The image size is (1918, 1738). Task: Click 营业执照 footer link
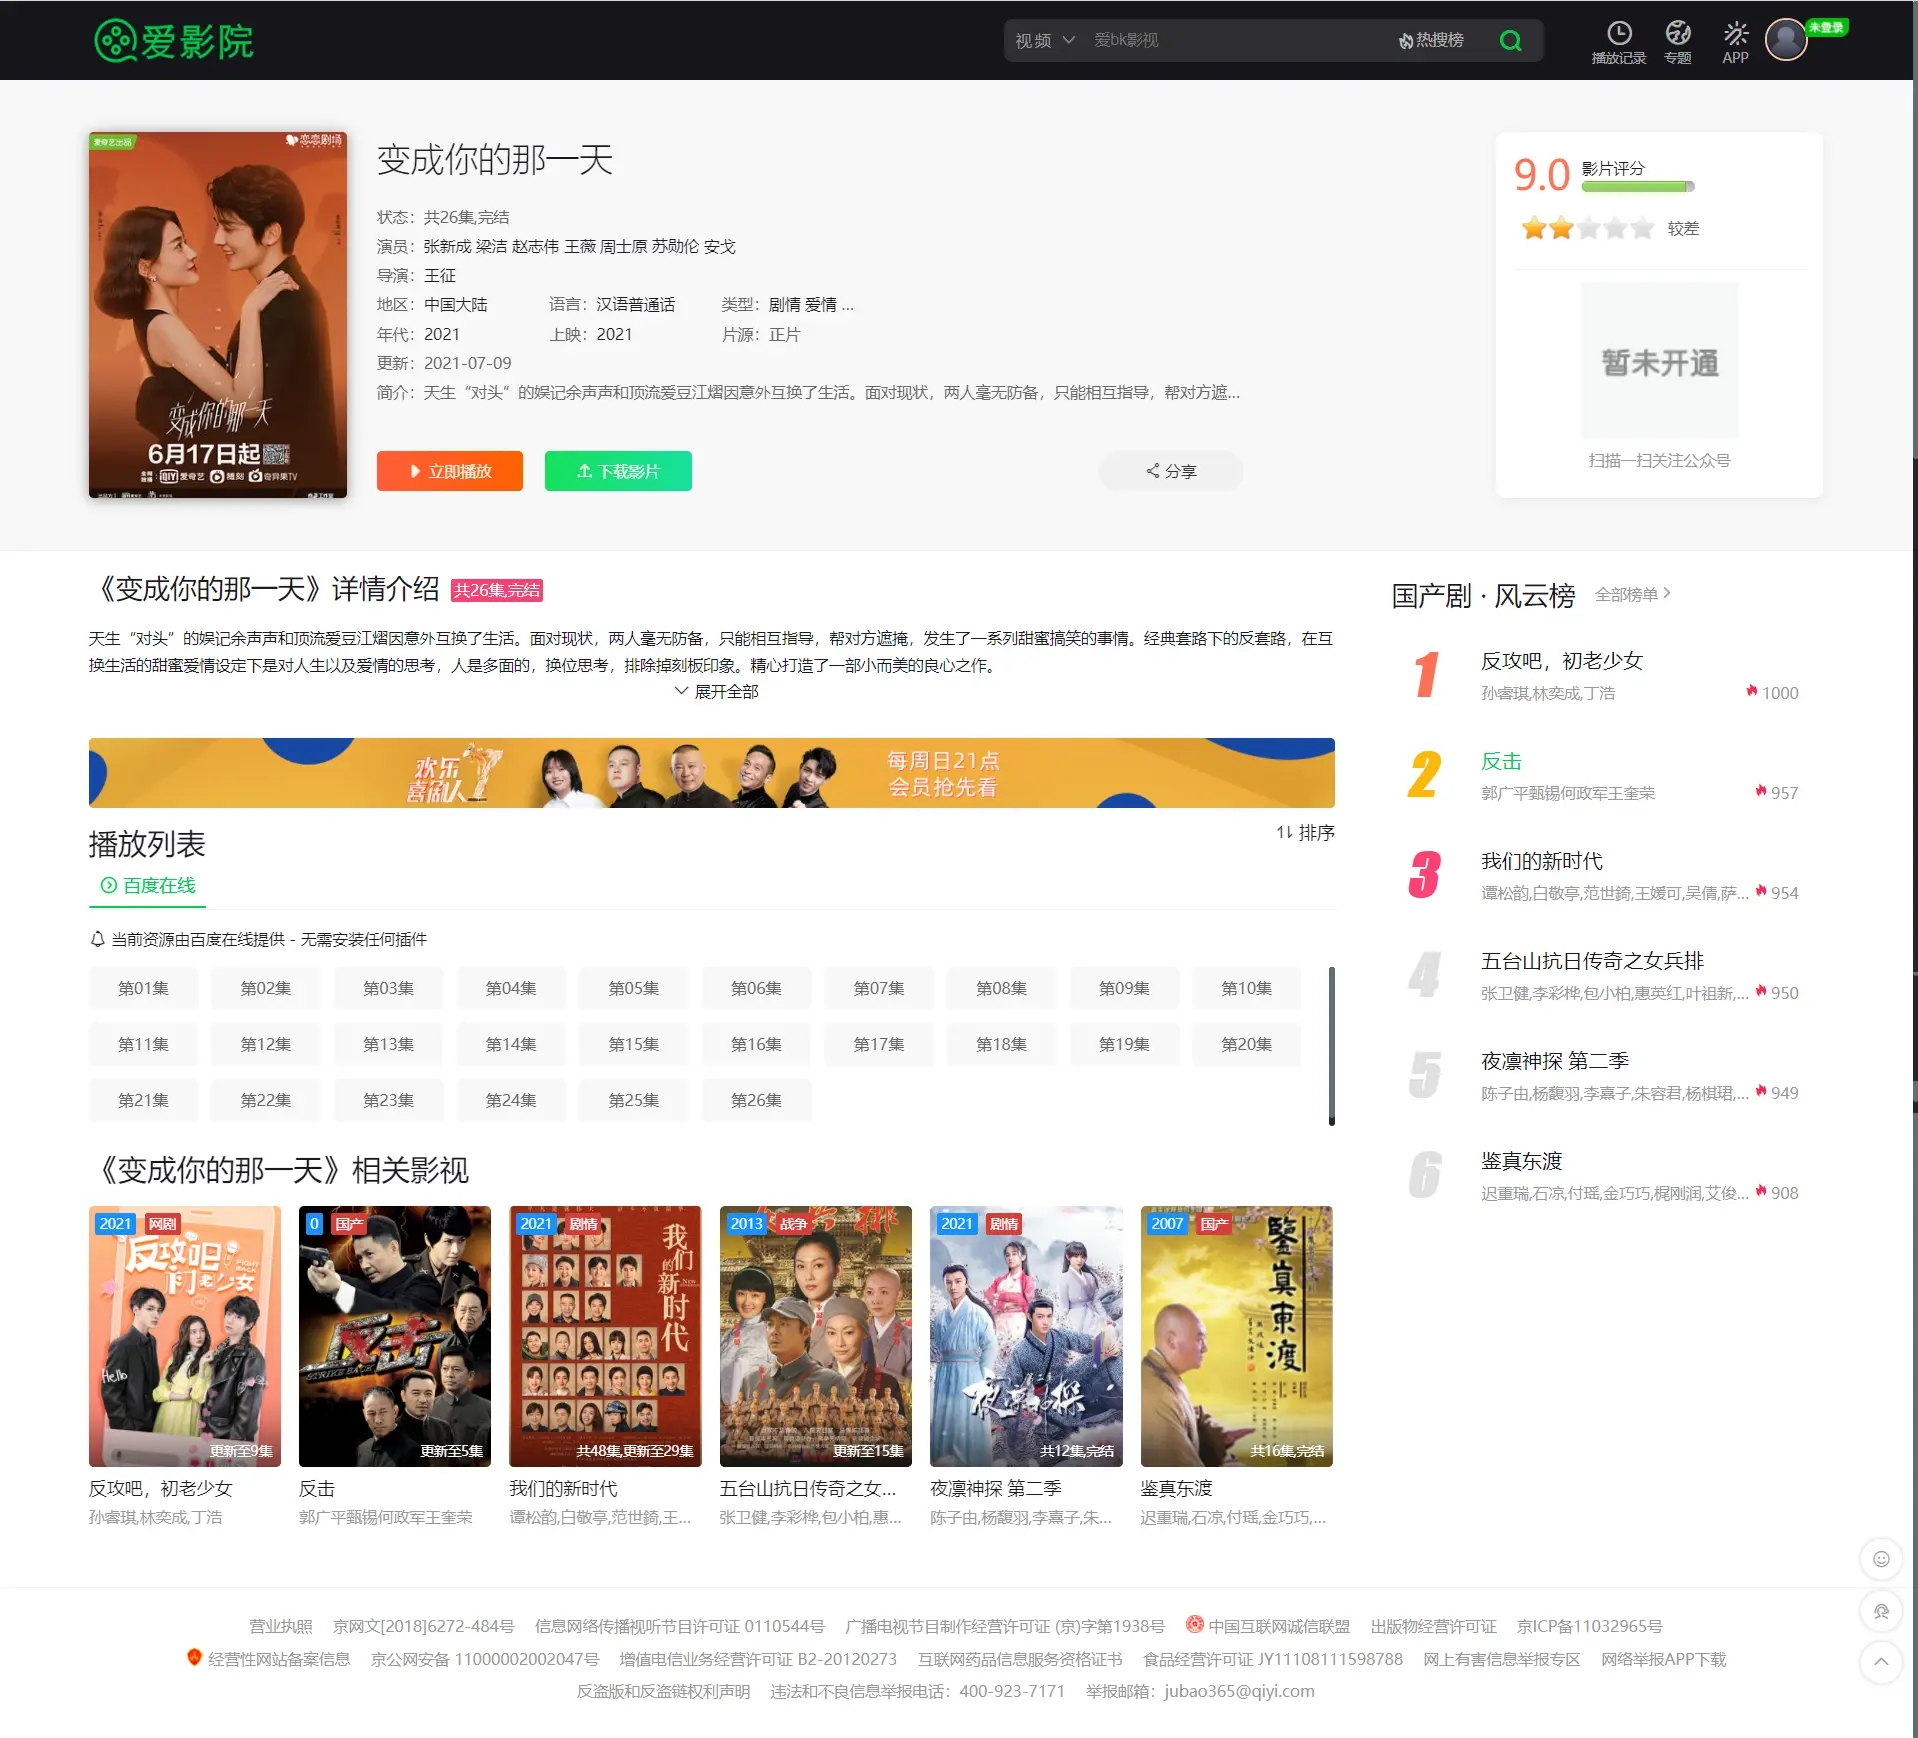[281, 1627]
